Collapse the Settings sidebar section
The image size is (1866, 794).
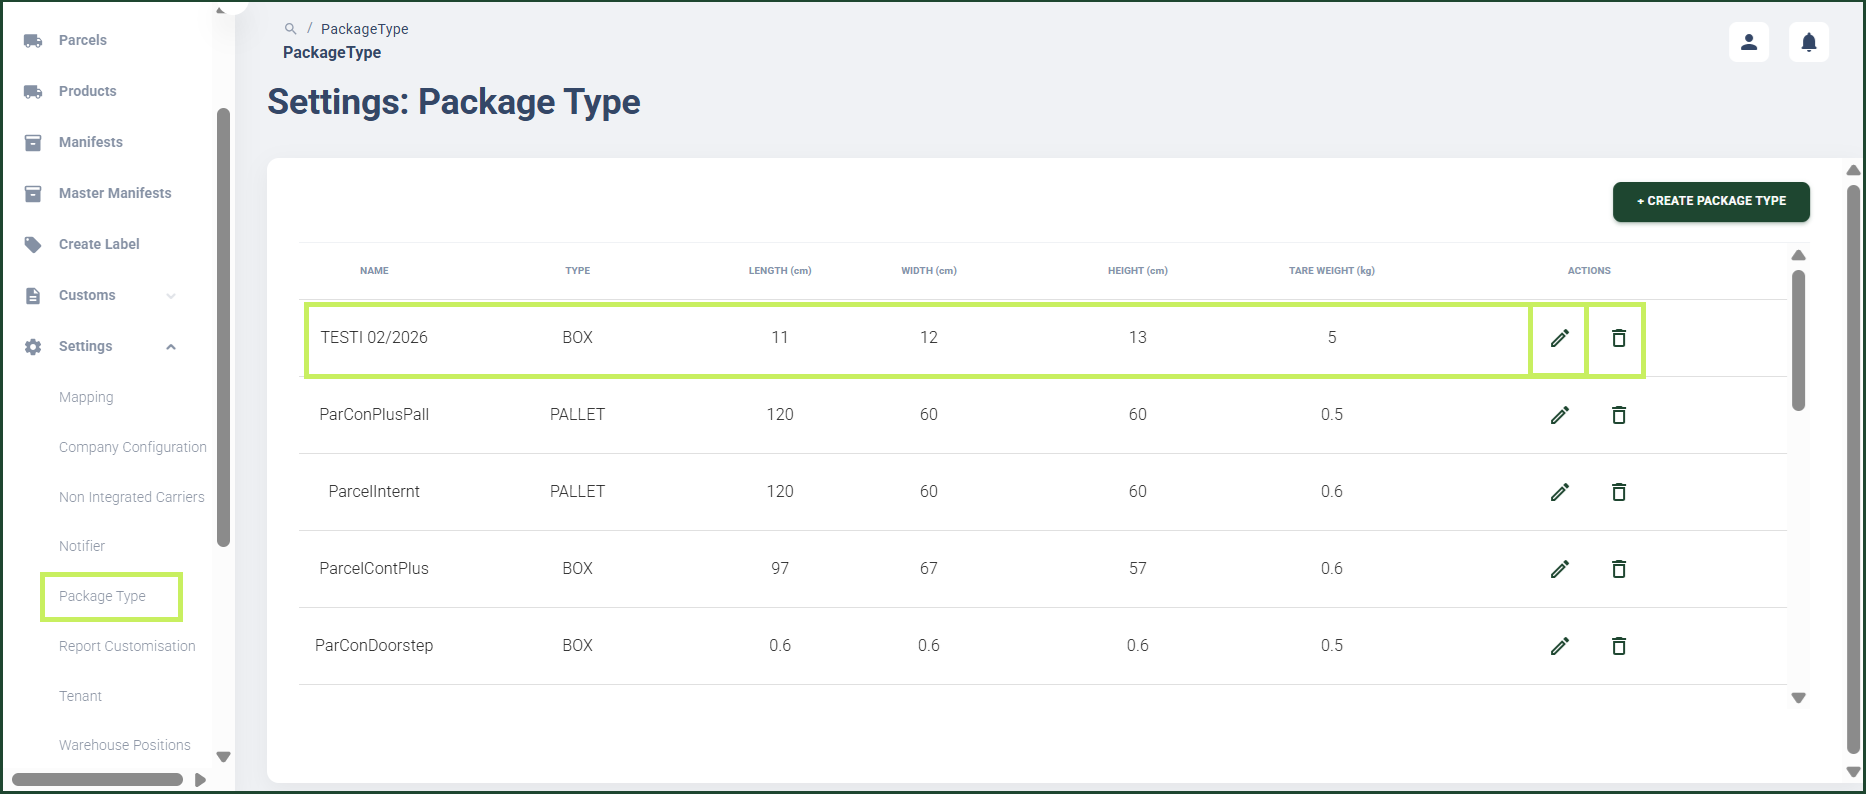171,347
